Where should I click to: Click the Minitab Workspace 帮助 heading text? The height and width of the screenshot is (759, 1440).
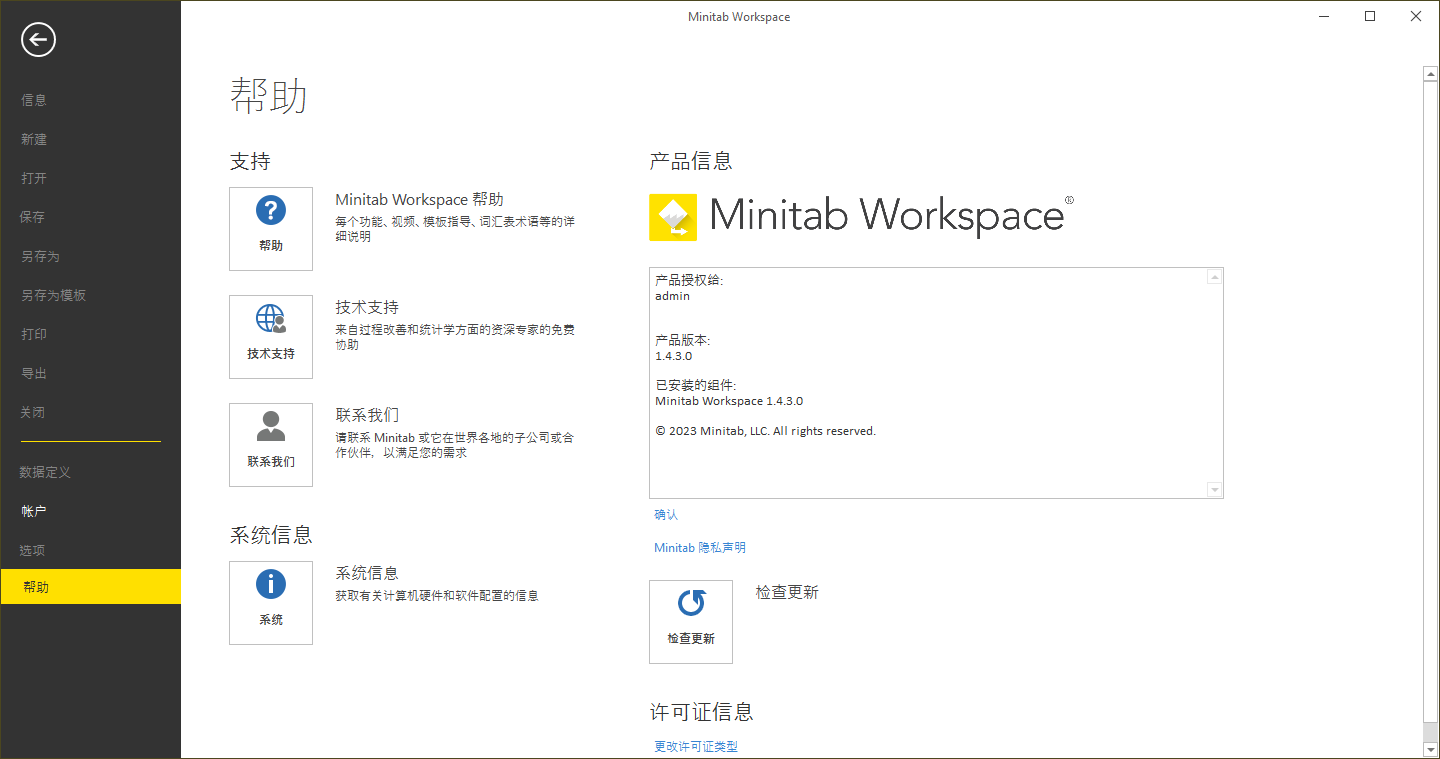(x=420, y=200)
